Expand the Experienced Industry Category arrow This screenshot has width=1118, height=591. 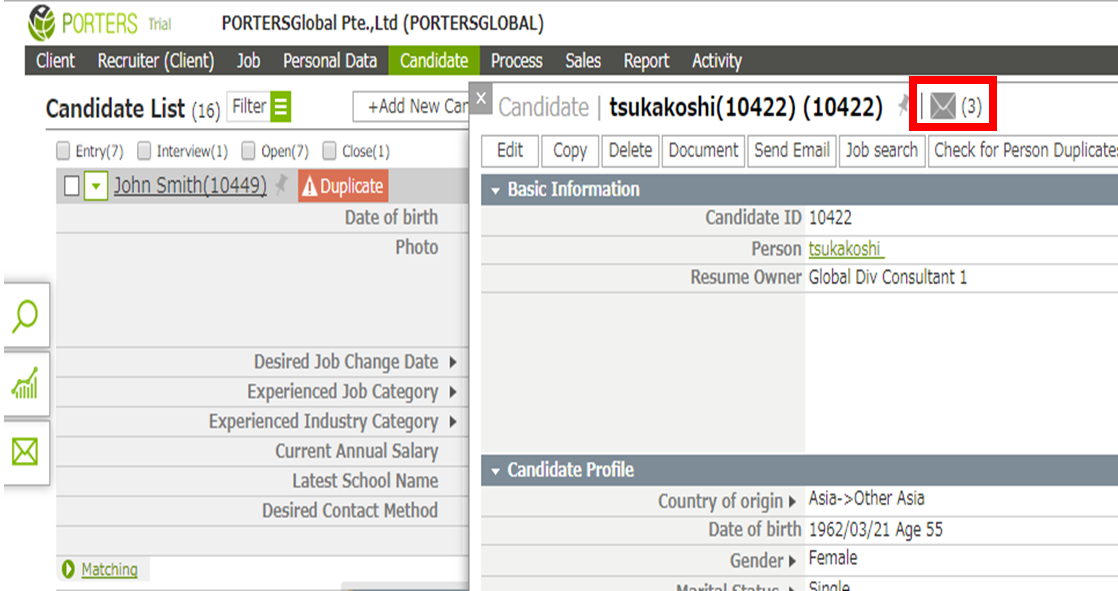pos(453,422)
